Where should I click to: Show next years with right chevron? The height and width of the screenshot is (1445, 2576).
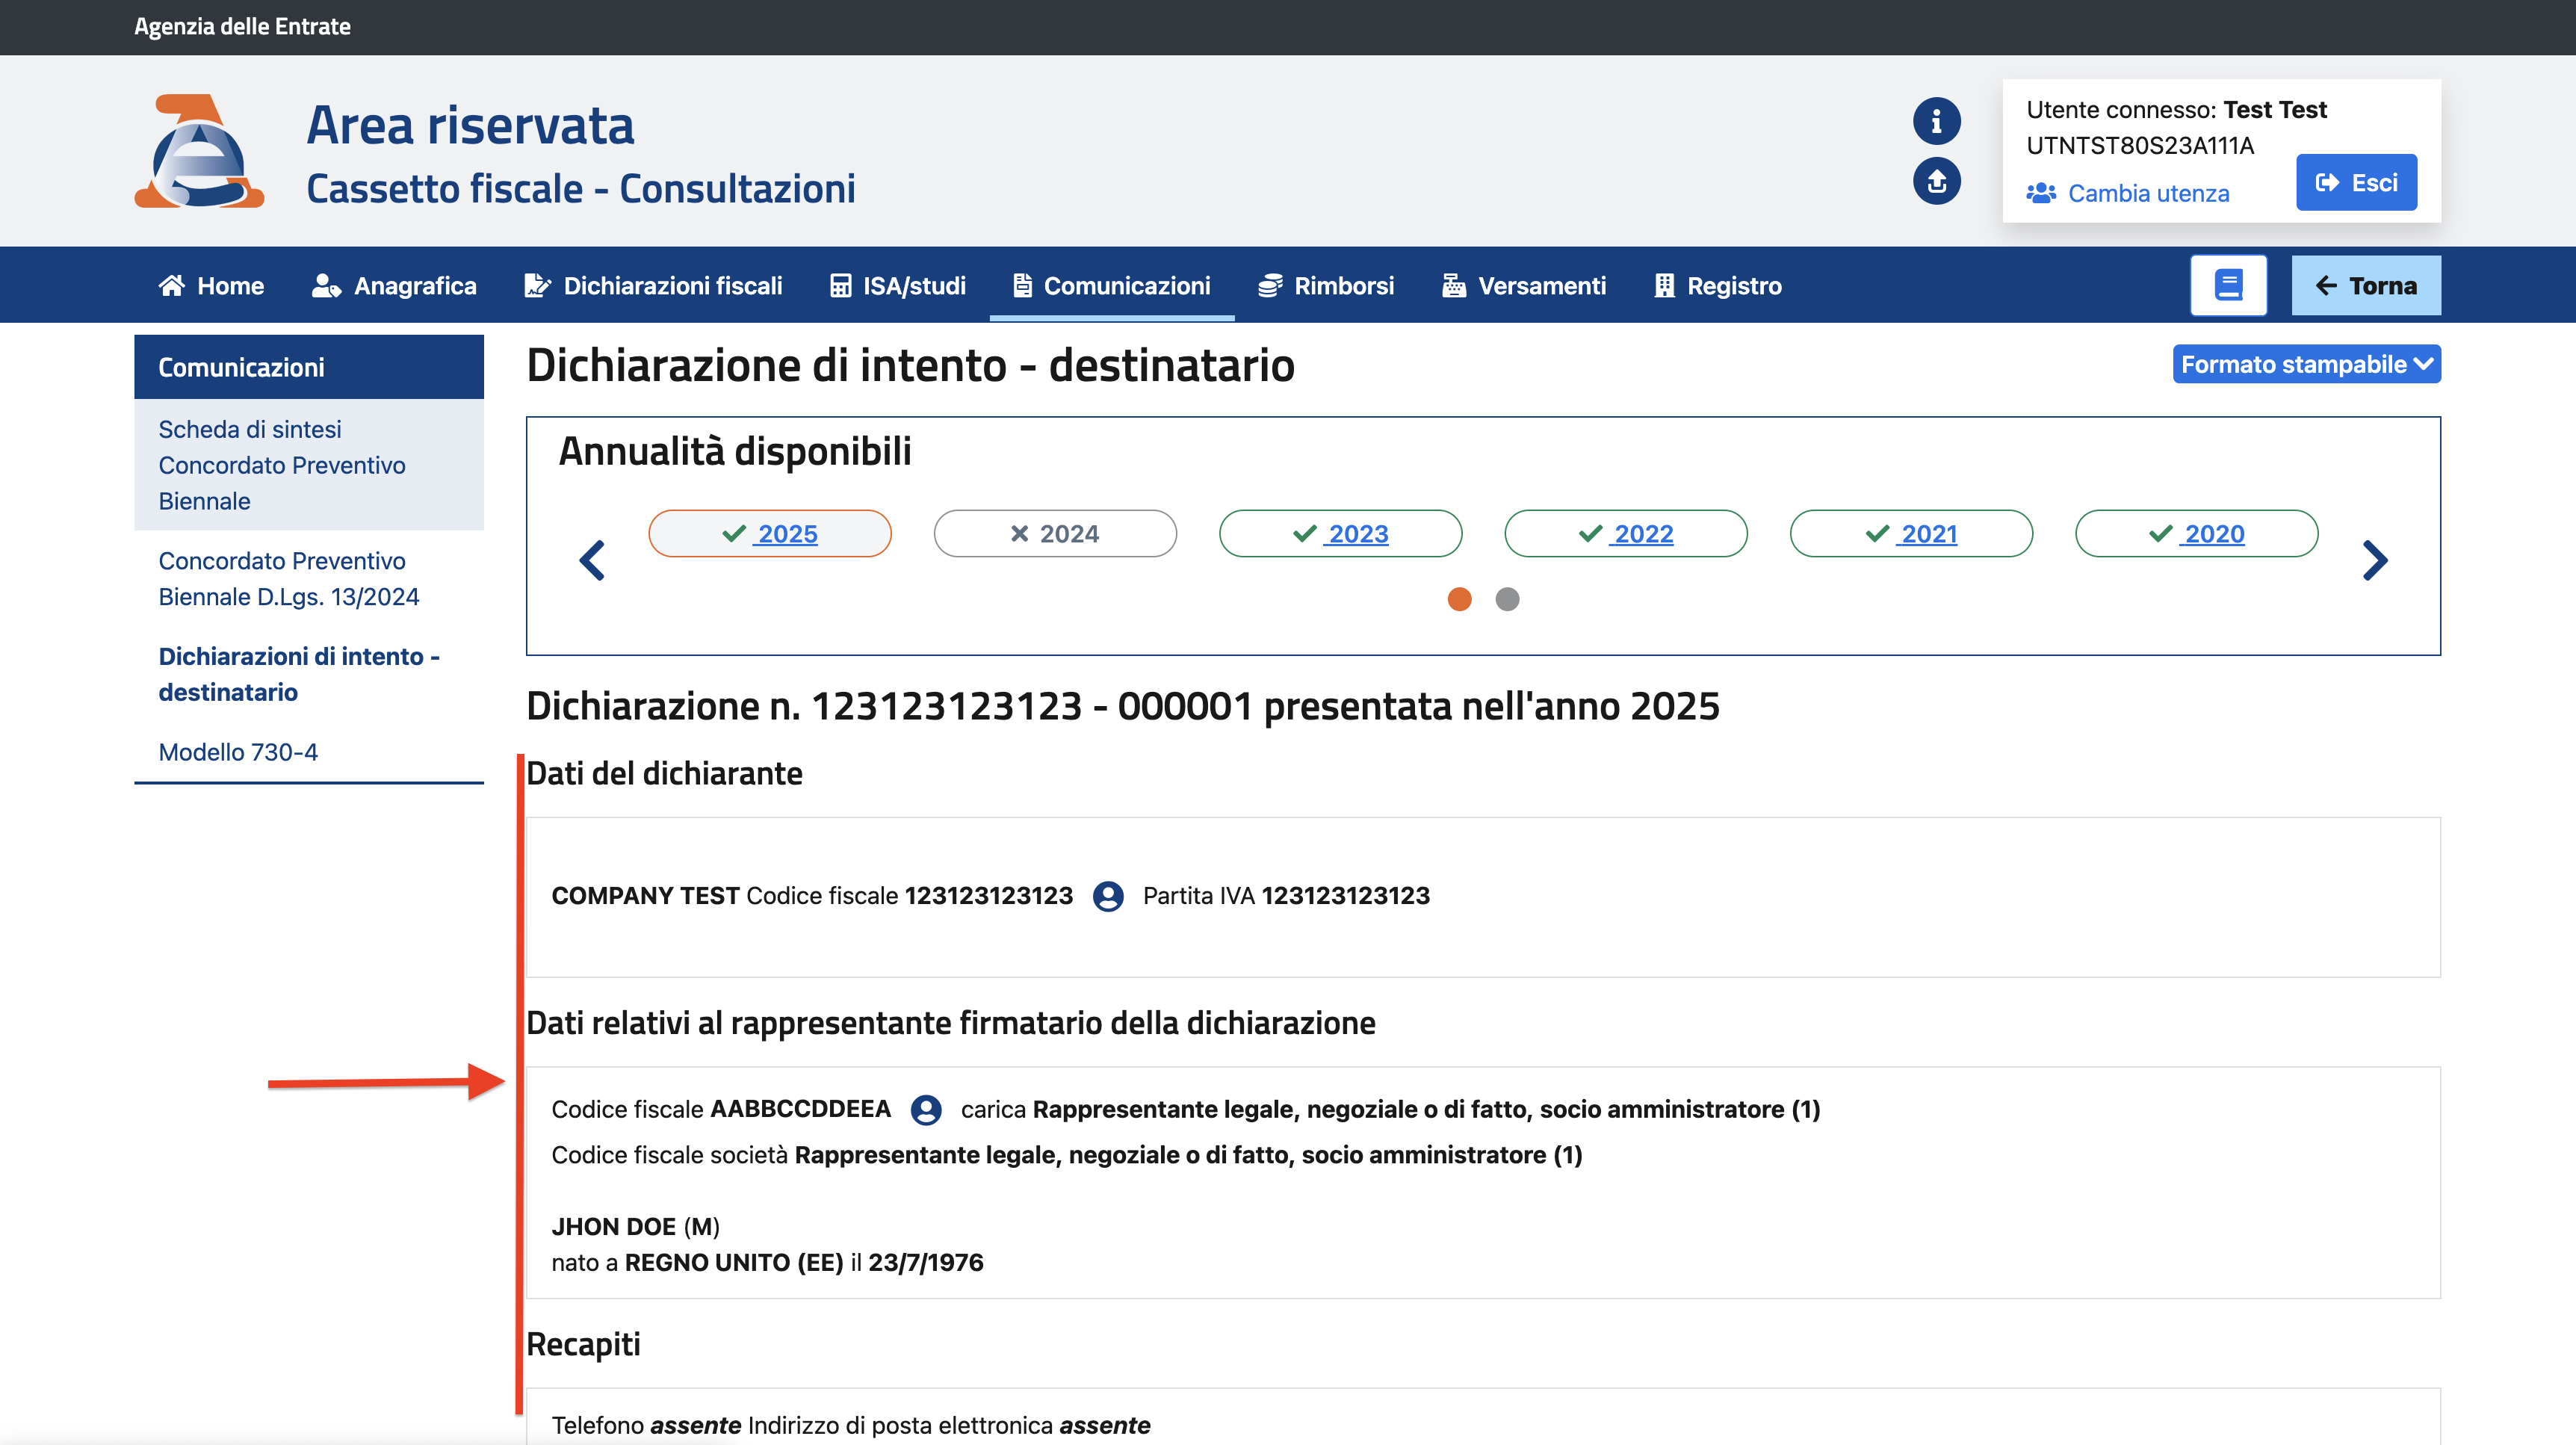(2375, 560)
